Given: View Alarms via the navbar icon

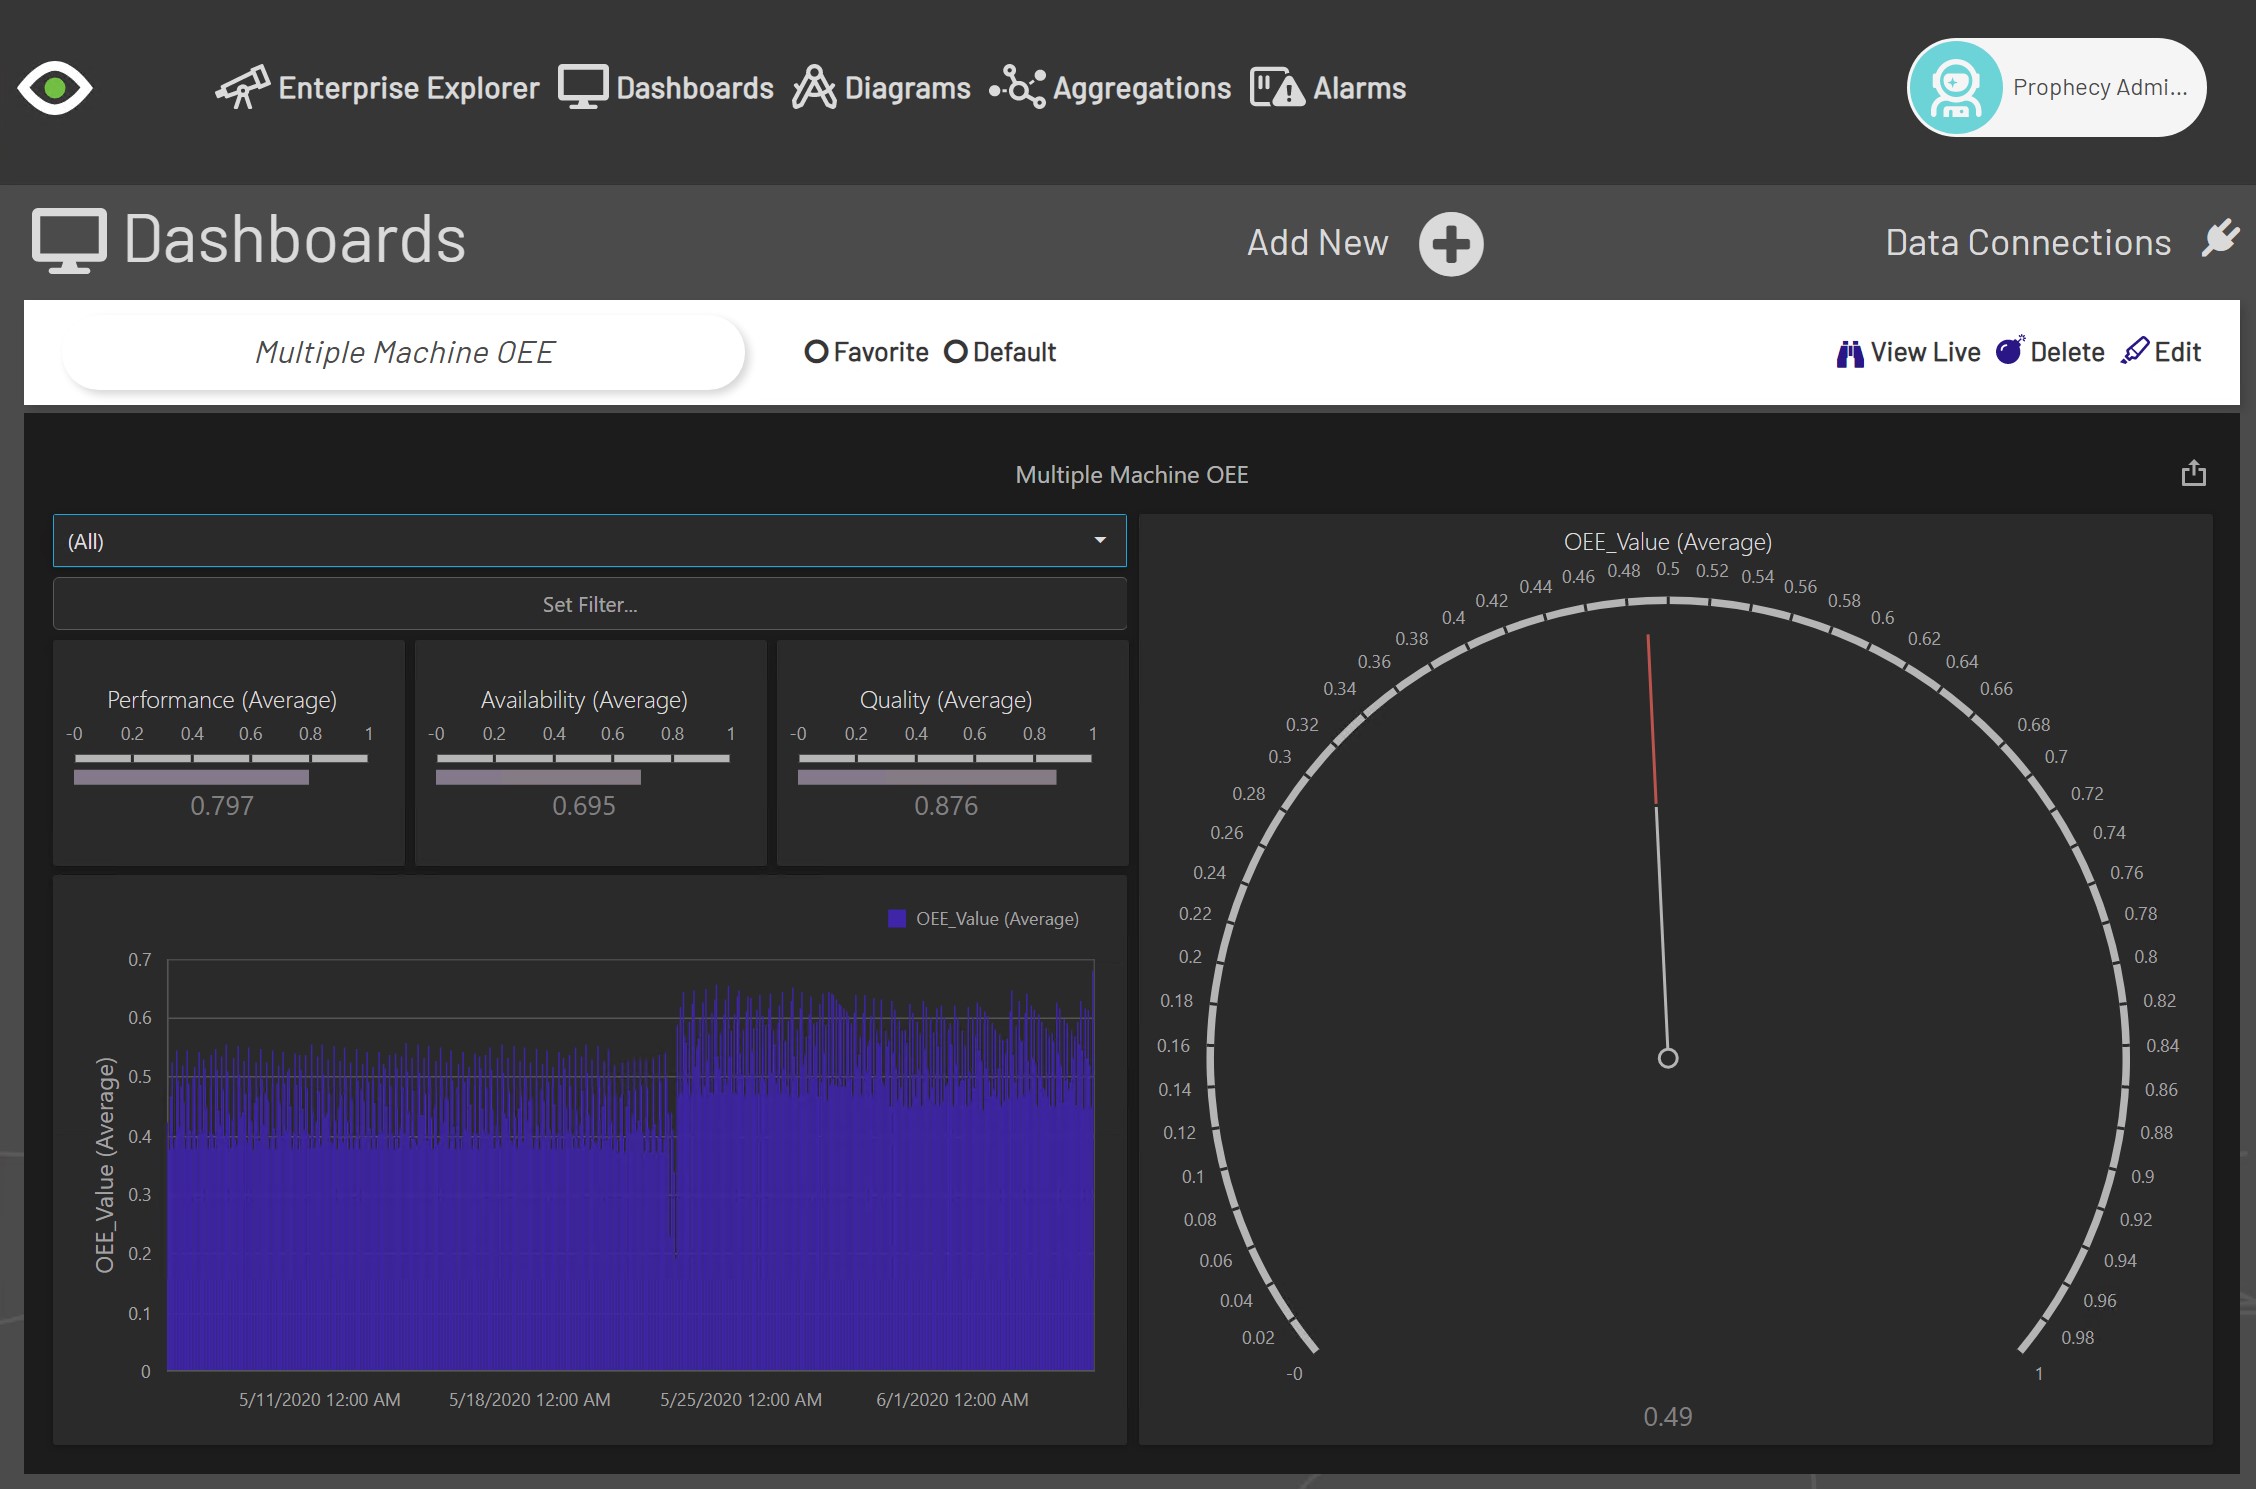Looking at the screenshot, I should coord(1329,88).
